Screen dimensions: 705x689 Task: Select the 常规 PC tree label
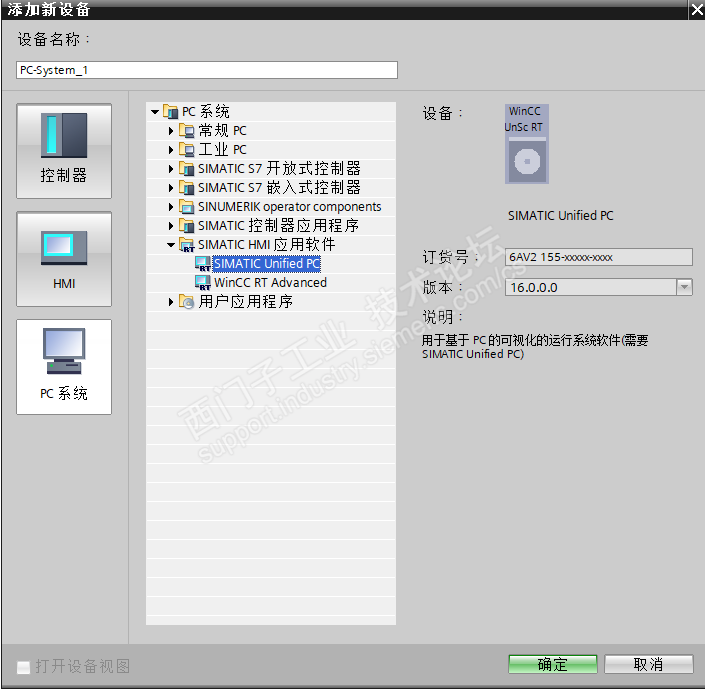point(223,130)
